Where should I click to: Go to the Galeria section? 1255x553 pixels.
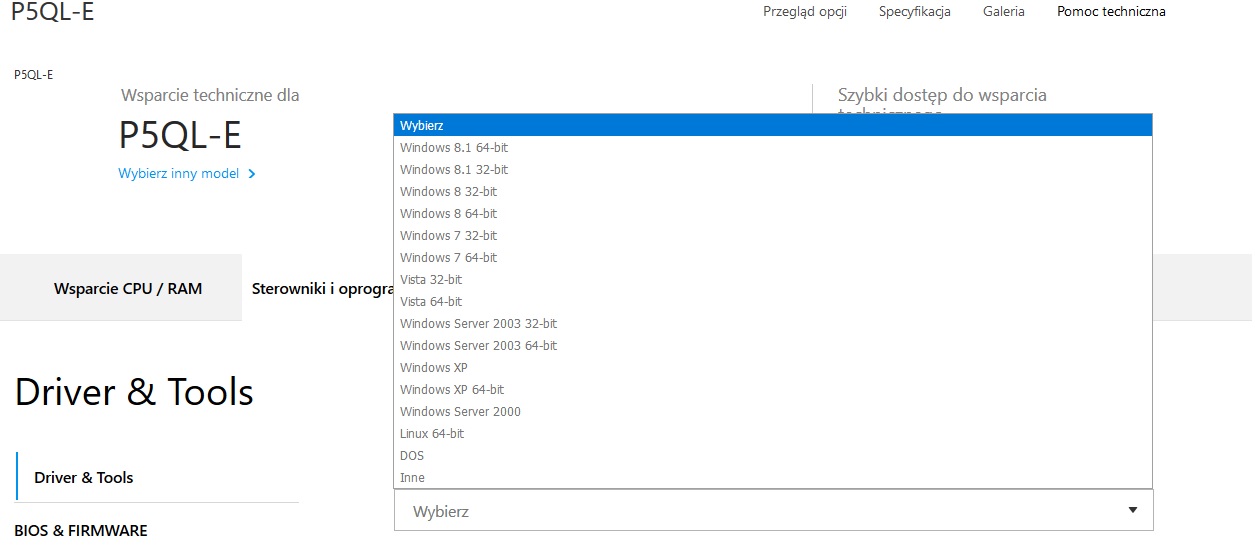(1004, 12)
